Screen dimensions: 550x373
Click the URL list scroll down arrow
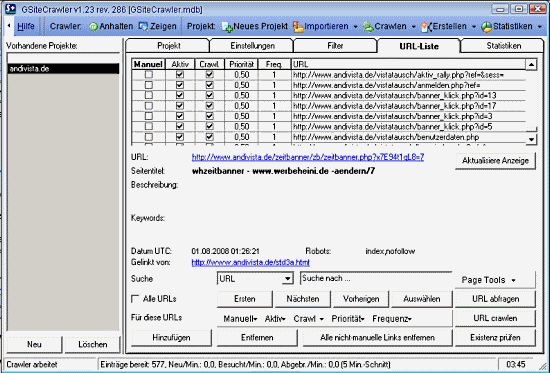531,139
